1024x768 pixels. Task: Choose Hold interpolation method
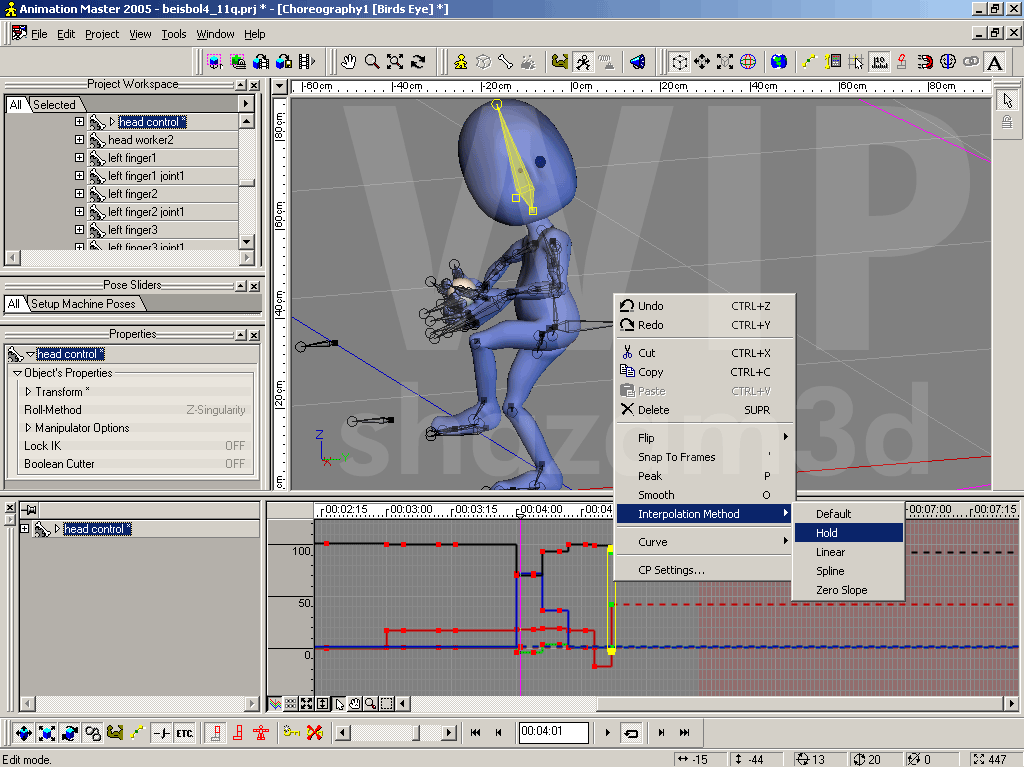848,533
